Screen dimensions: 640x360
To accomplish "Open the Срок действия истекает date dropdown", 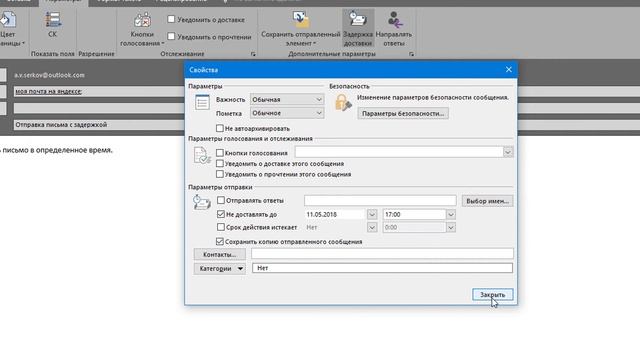I will click(x=371, y=227).
